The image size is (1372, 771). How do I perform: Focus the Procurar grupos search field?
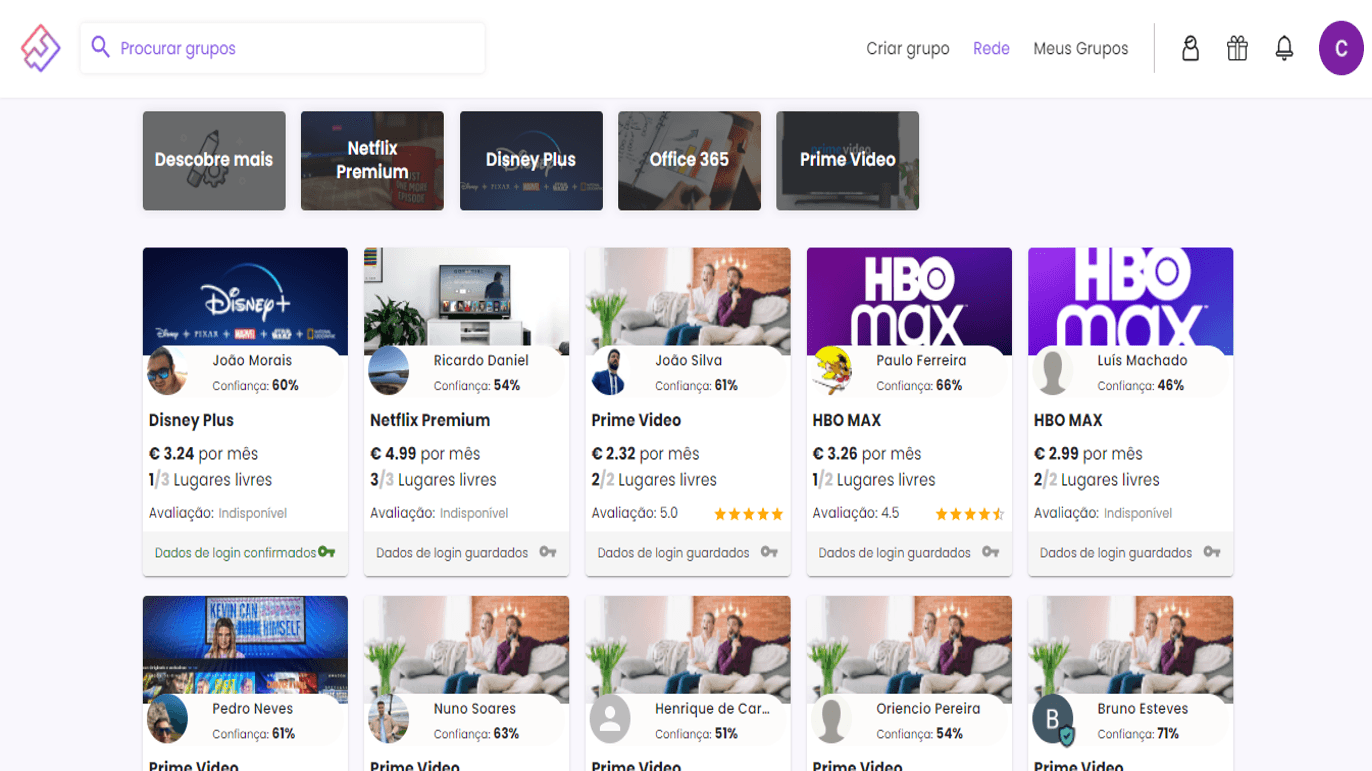click(282, 48)
